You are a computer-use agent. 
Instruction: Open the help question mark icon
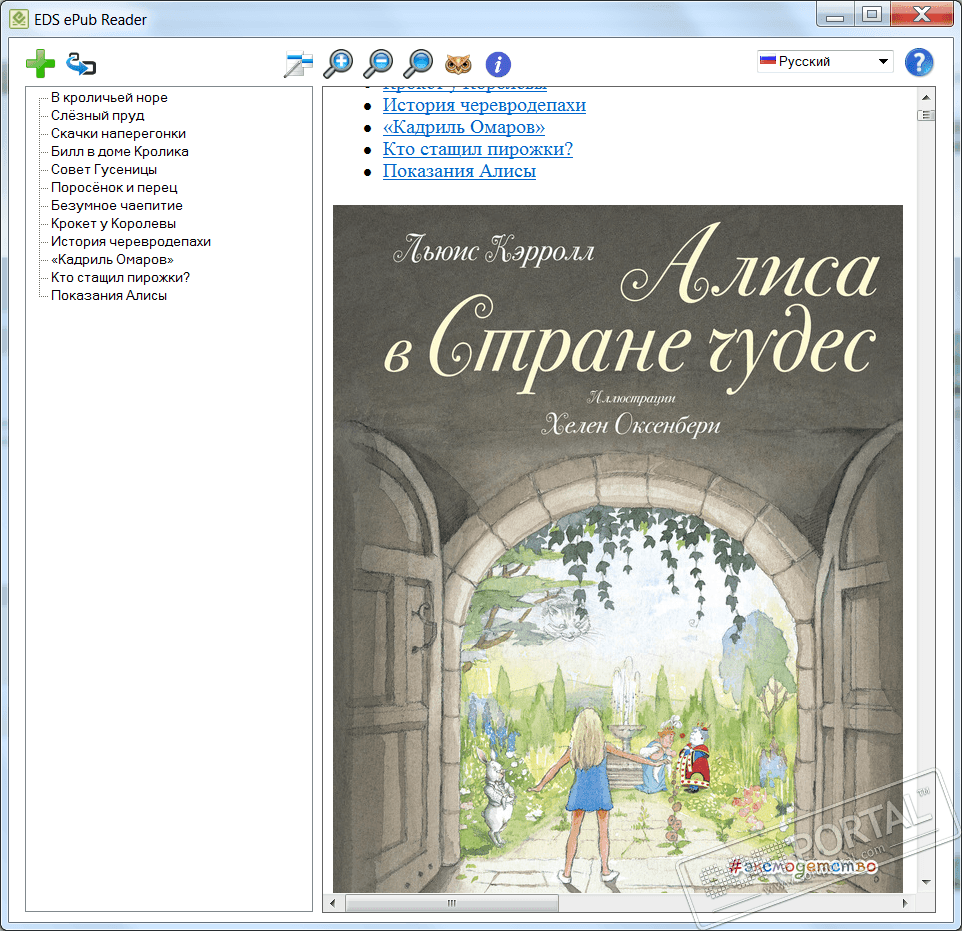(x=918, y=62)
